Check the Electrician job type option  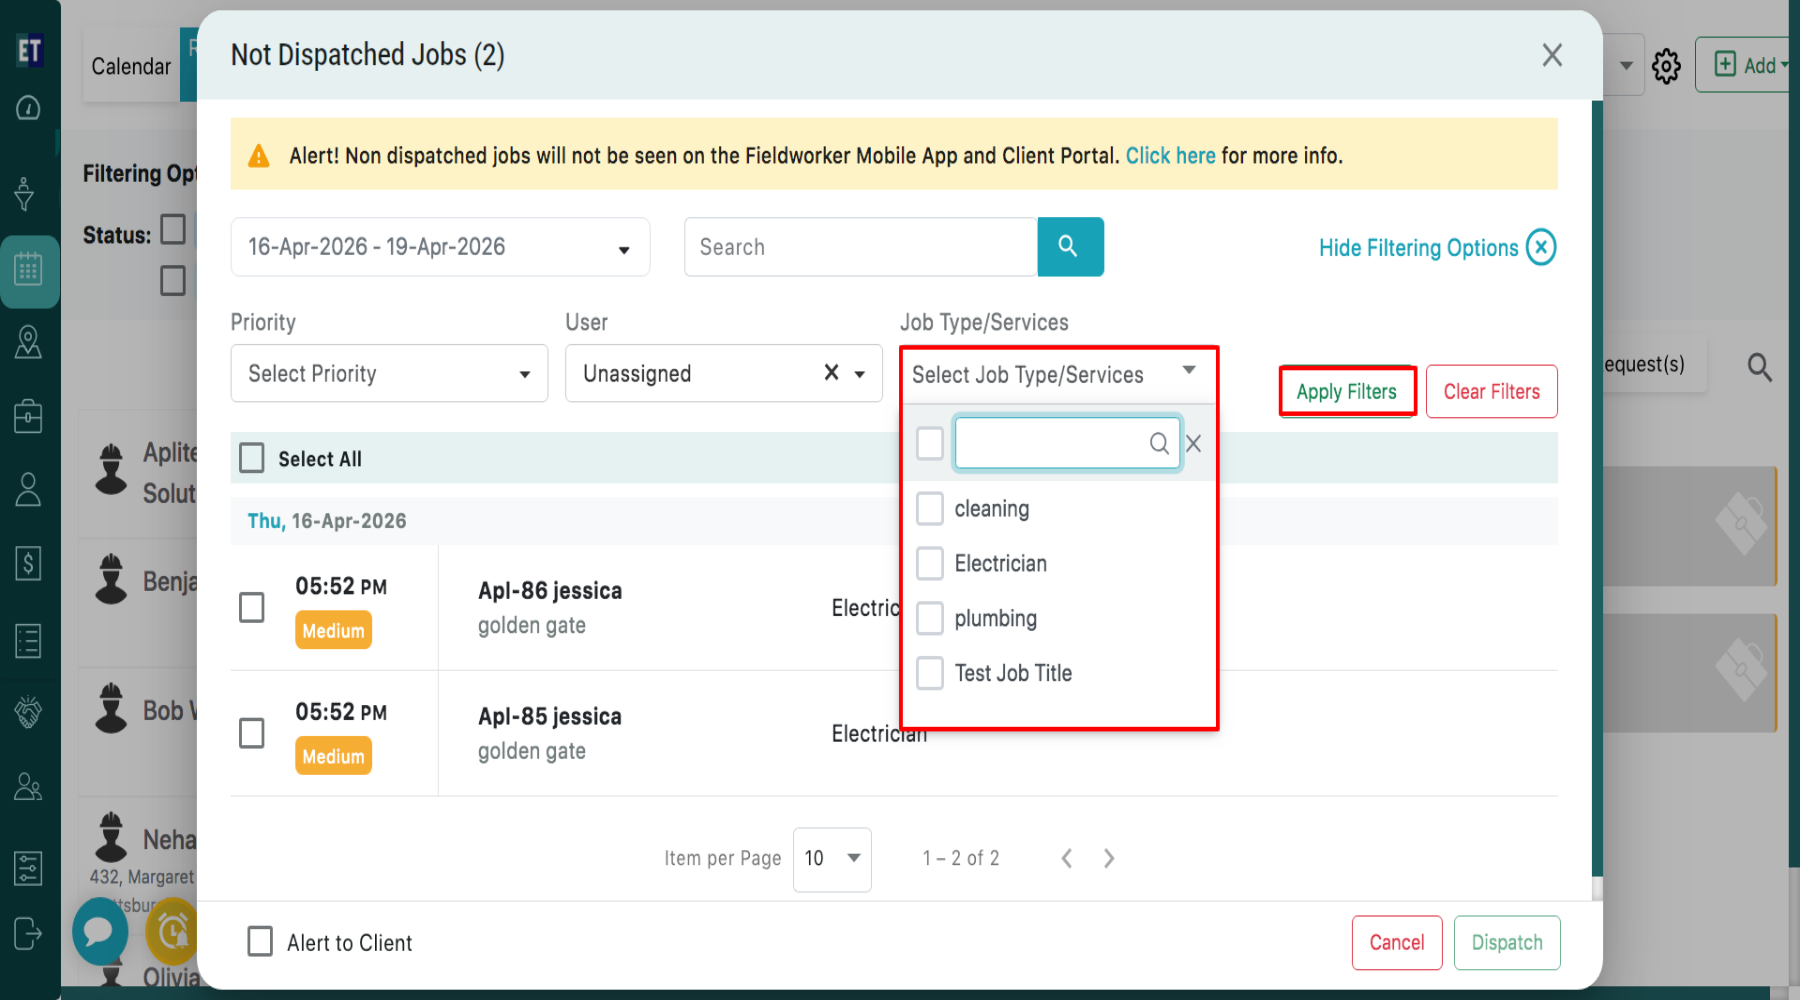930,564
